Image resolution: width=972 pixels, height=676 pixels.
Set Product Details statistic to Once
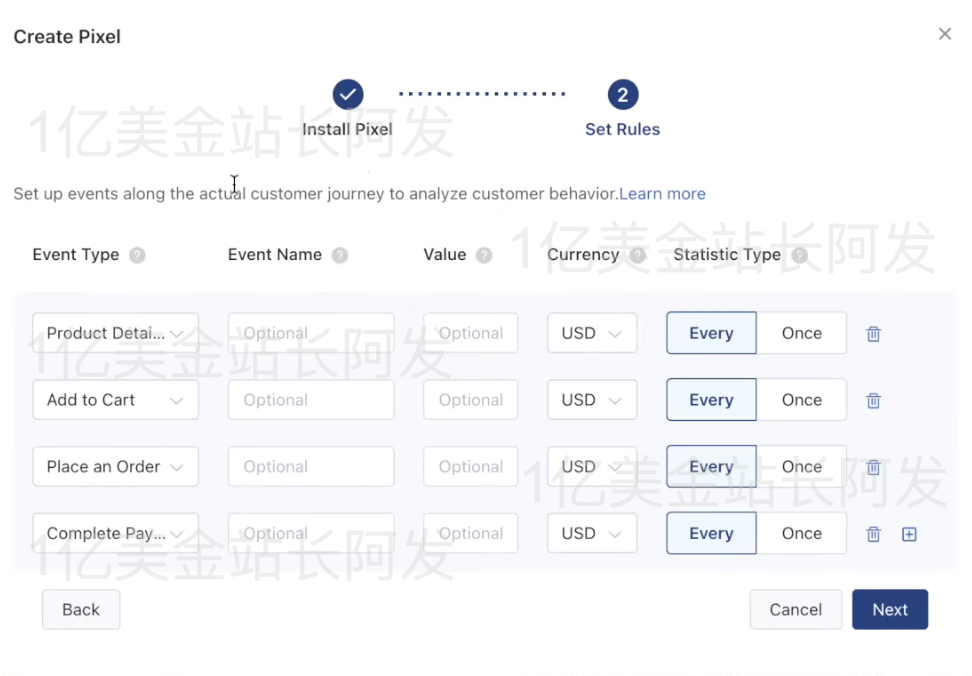(801, 333)
